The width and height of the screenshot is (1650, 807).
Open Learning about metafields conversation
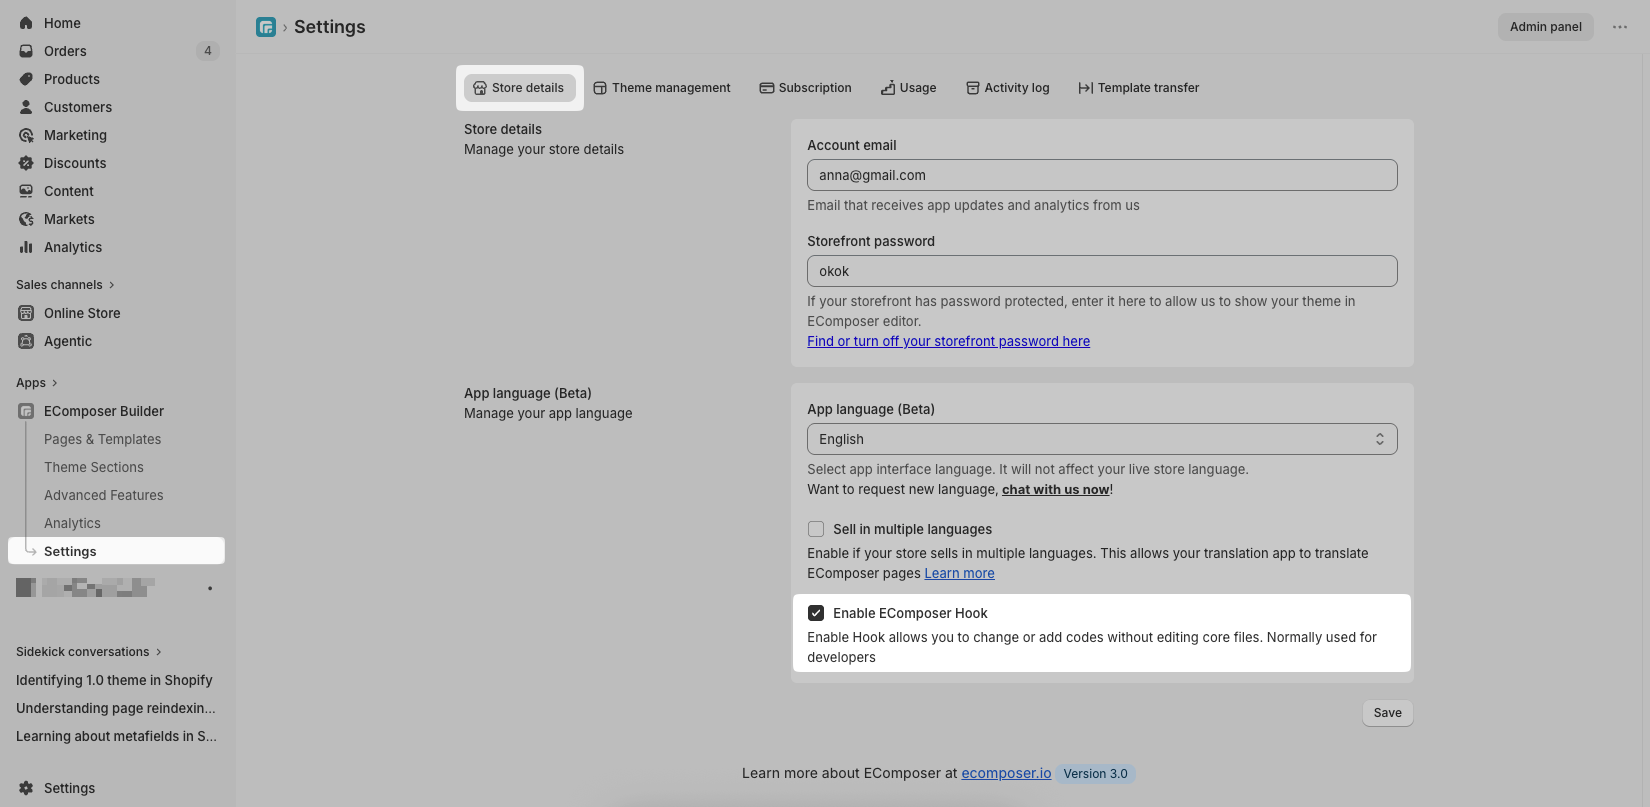116,736
